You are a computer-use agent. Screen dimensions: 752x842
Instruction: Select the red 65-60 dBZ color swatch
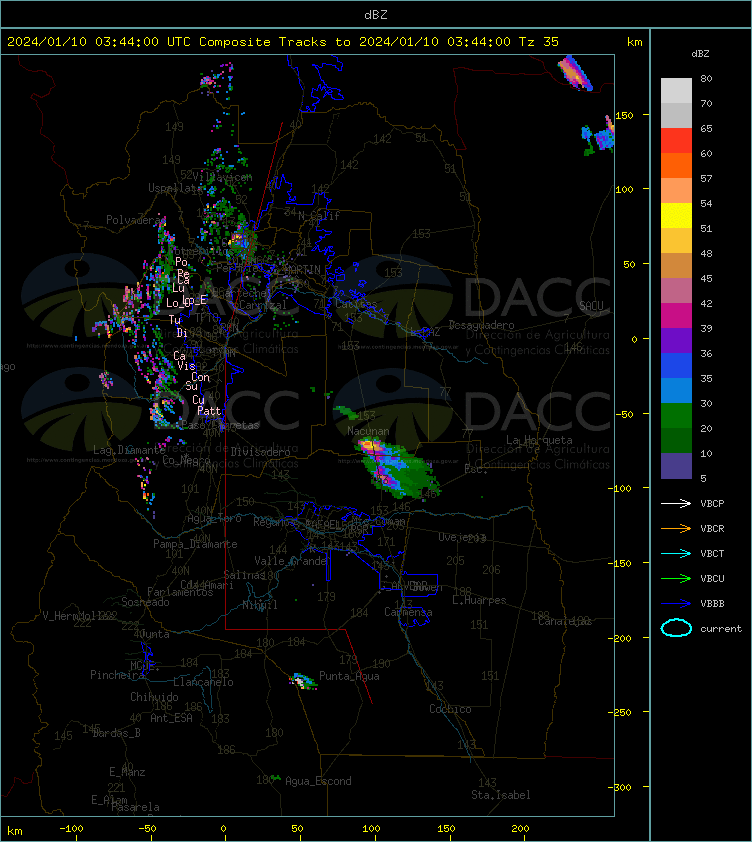pyautogui.click(x=676, y=141)
